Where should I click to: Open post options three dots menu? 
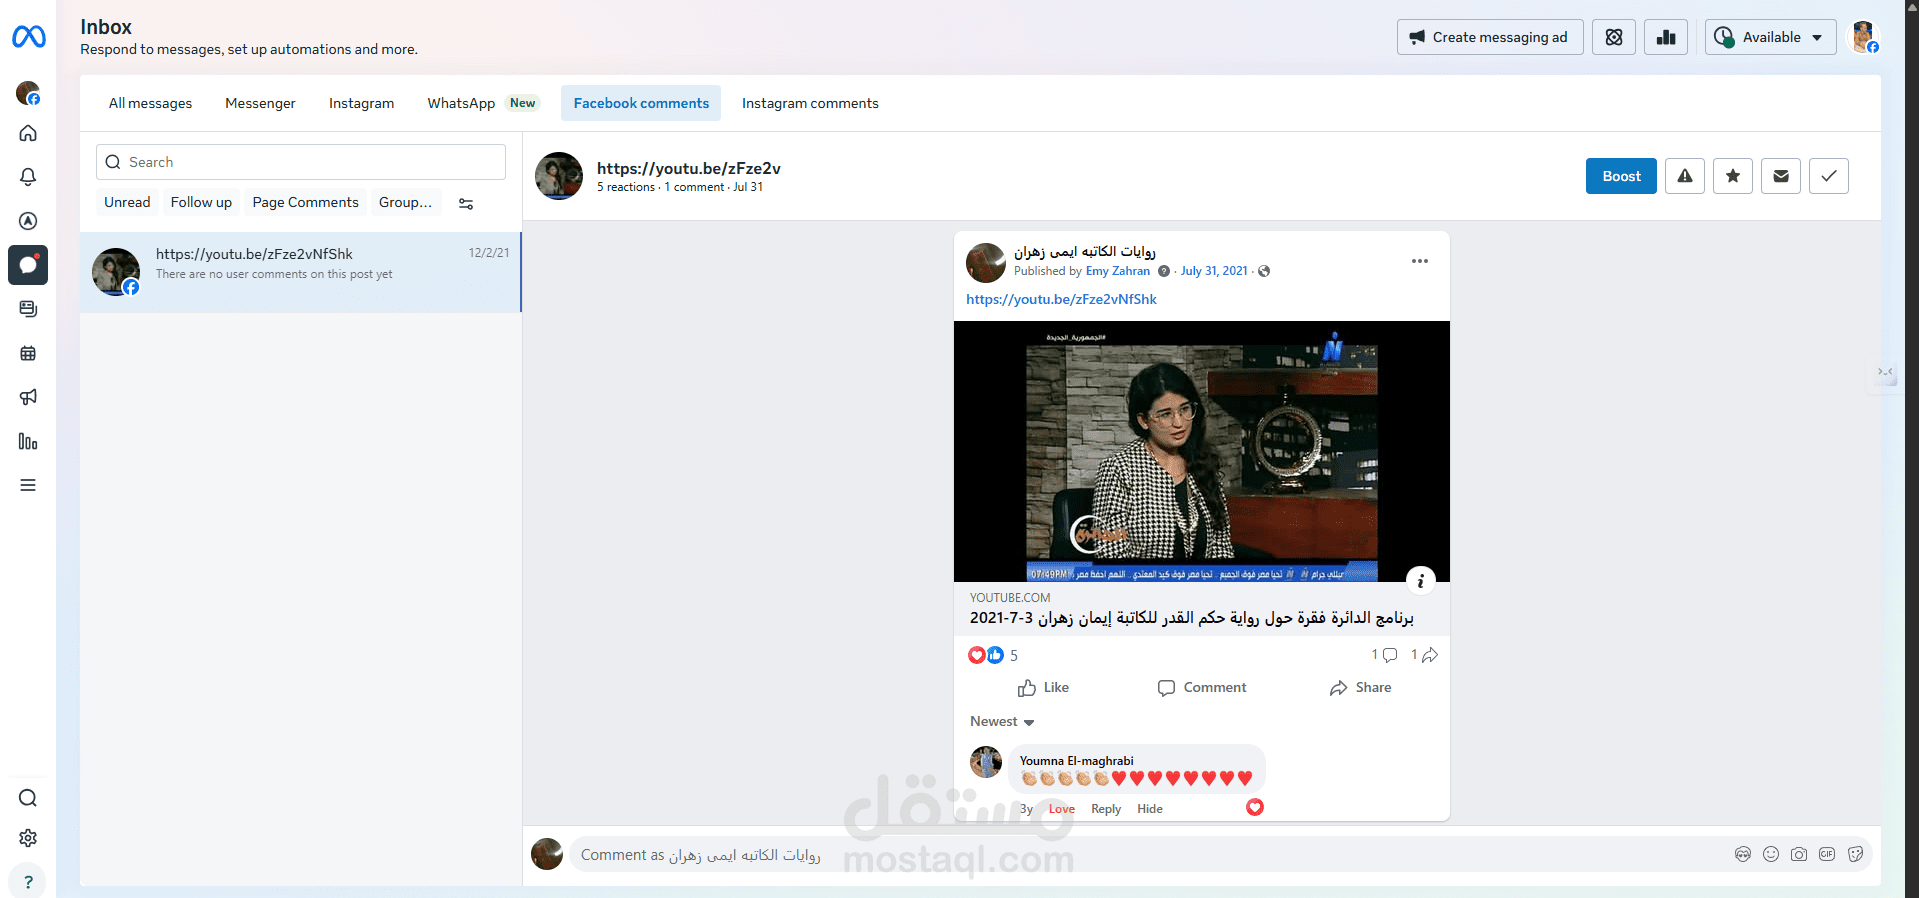point(1420,261)
